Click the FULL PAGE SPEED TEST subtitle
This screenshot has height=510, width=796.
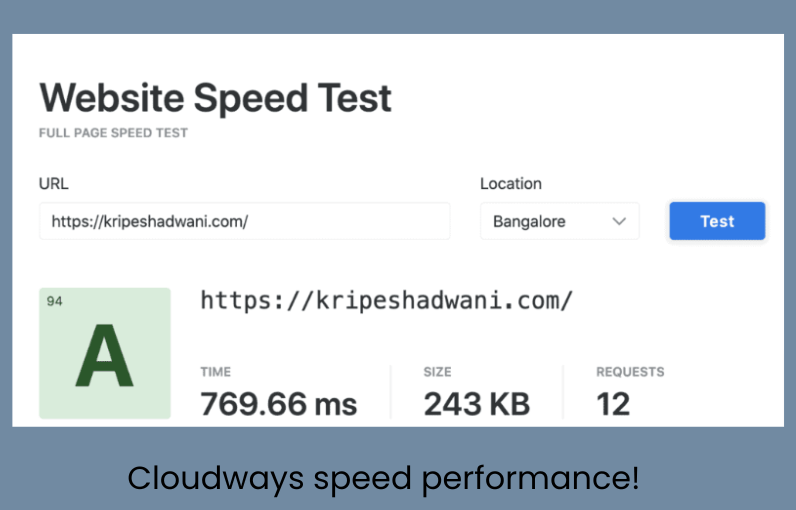[x=113, y=133]
